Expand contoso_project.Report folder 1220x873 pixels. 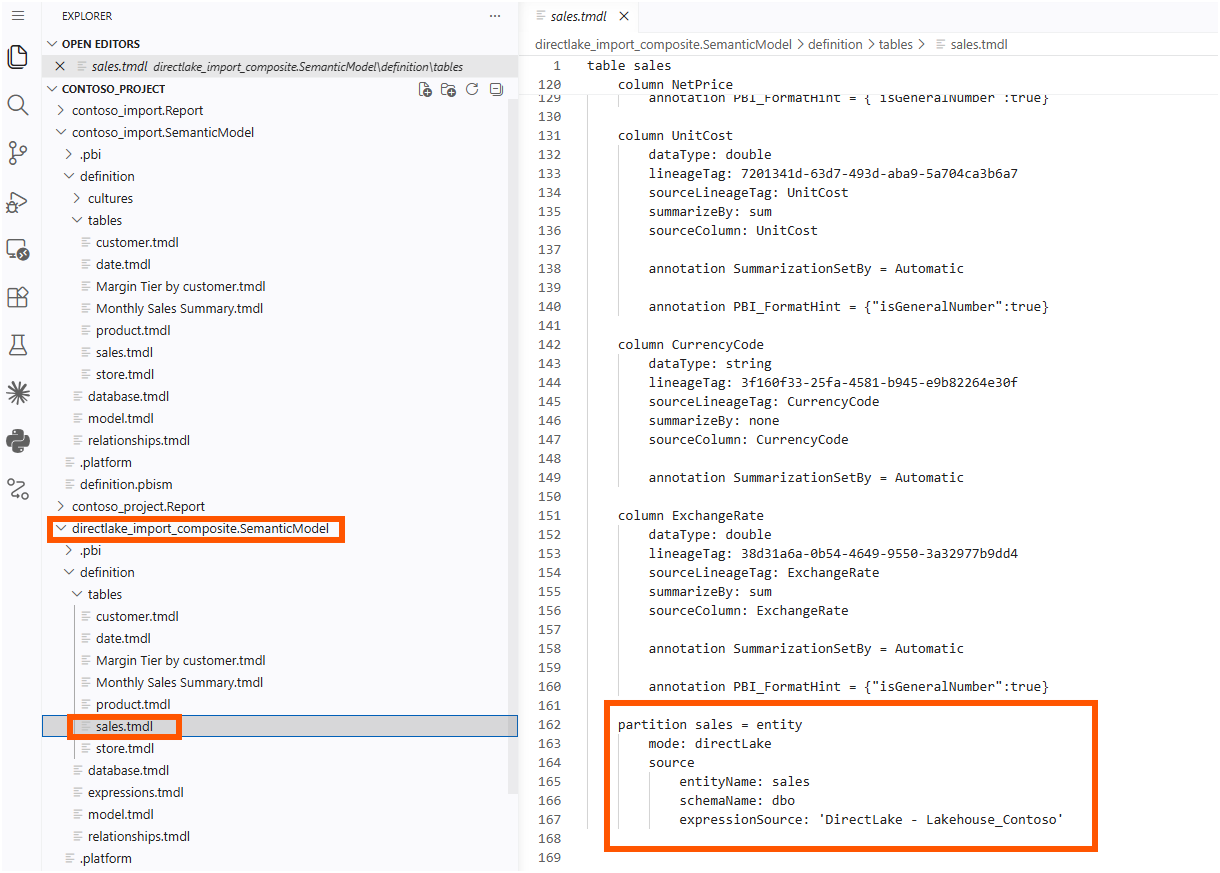138,506
